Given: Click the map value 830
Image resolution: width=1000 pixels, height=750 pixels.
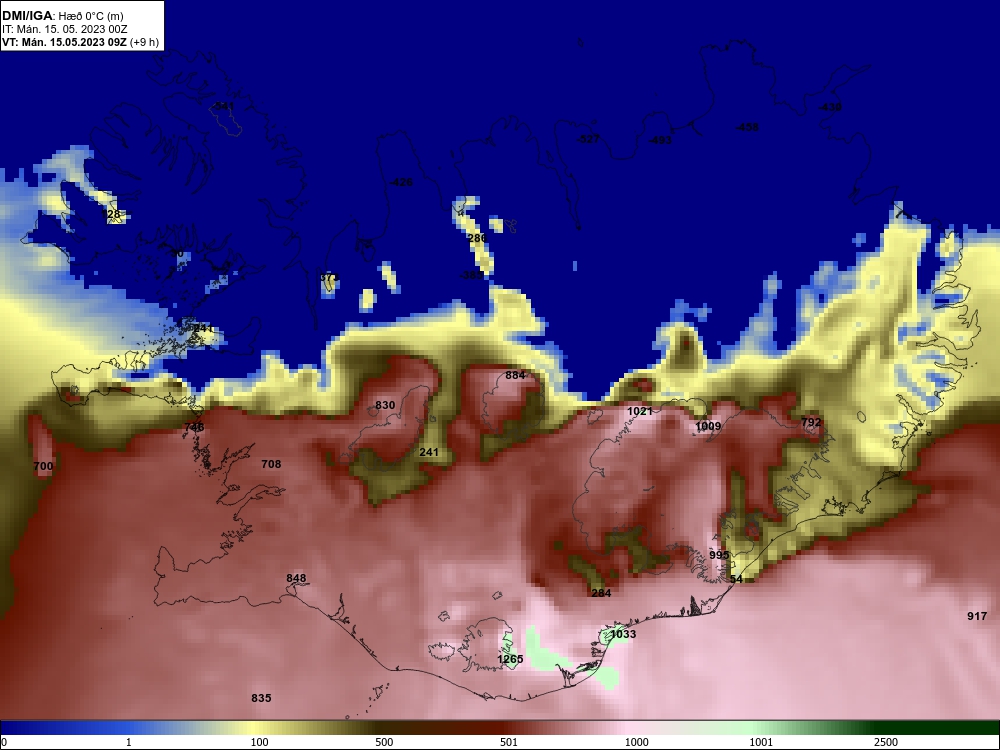Looking at the screenshot, I should pos(385,405).
